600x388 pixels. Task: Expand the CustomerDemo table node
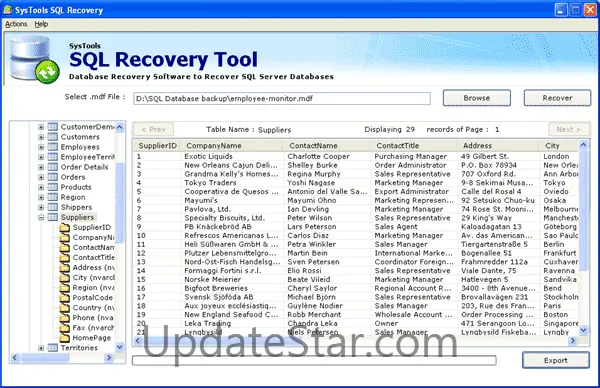point(41,127)
